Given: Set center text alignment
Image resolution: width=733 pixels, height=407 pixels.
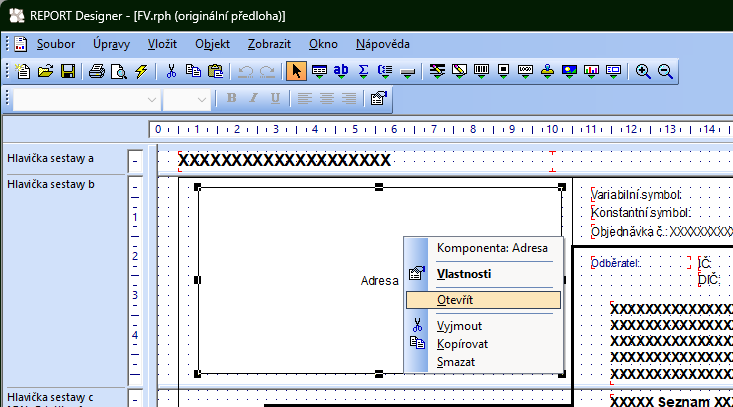Looking at the screenshot, I should 327,98.
